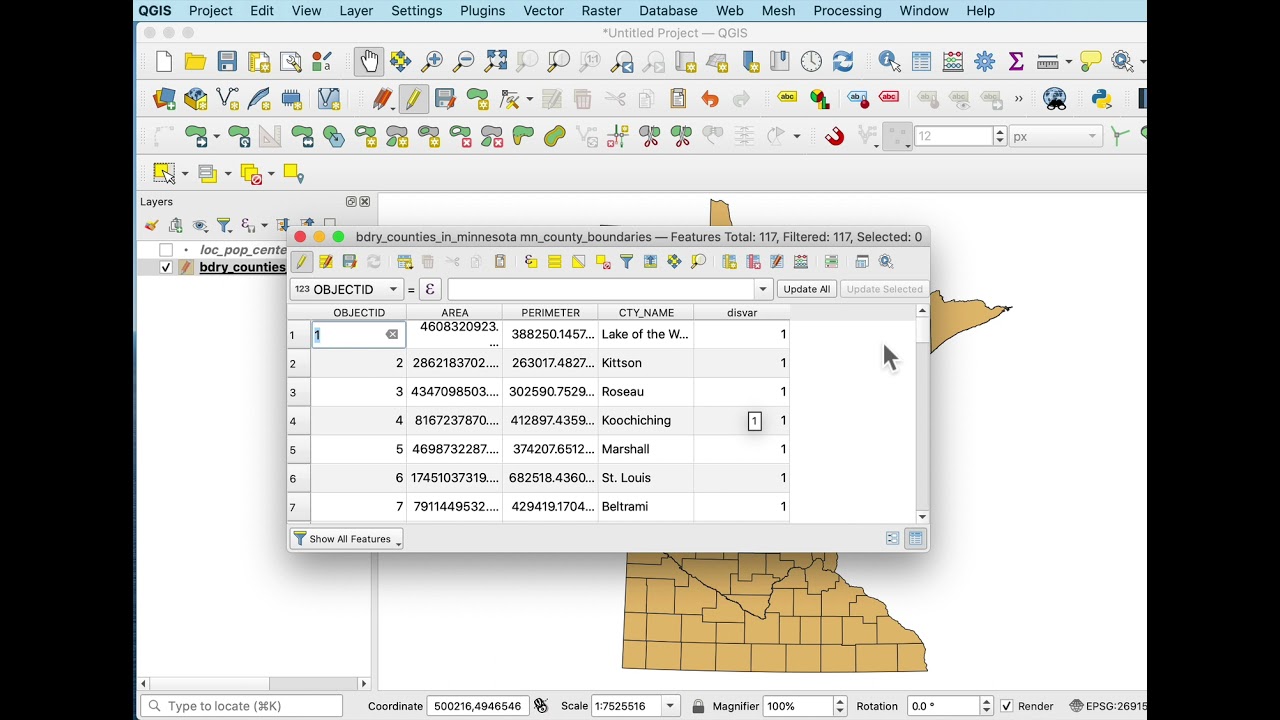This screenshot has height=720, width=1280.
Task: Click the CTY_NAME column header
Action: coord(646,313)
